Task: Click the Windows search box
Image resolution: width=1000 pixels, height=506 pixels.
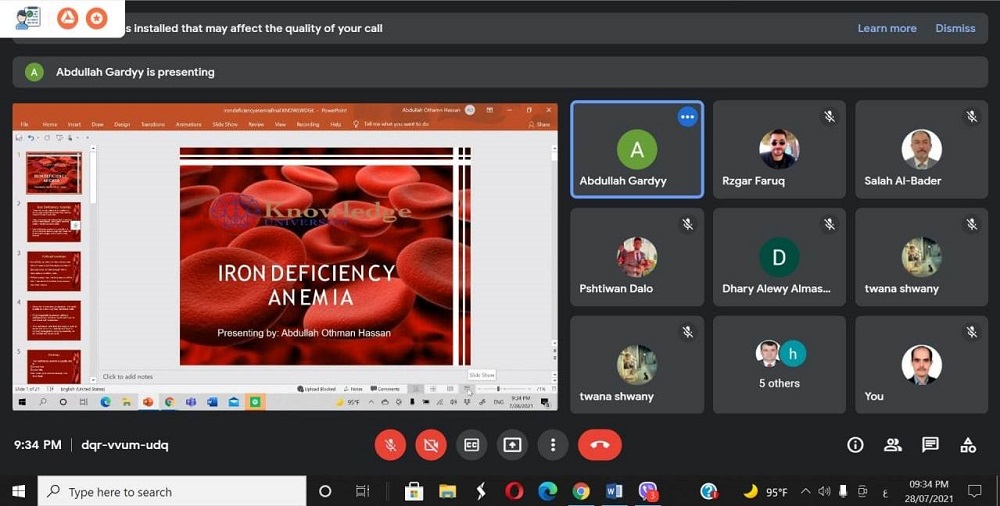Action: (172, 491)
